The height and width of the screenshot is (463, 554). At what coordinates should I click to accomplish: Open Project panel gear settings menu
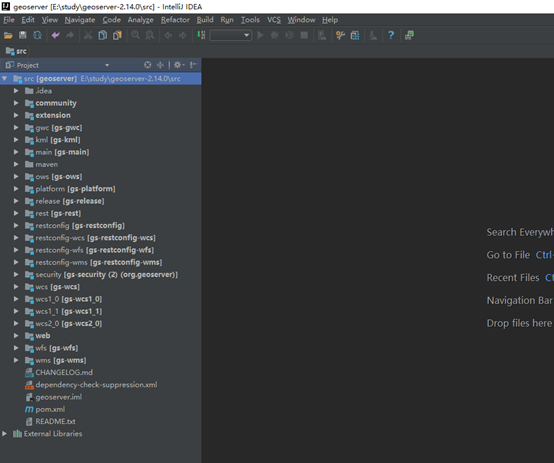point(179,65)
